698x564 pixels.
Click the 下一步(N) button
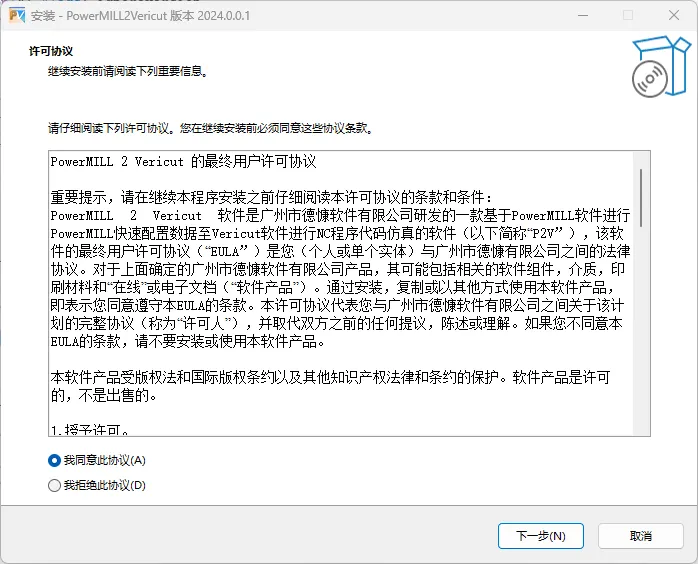pyautogui.click(x=540, y=536)
